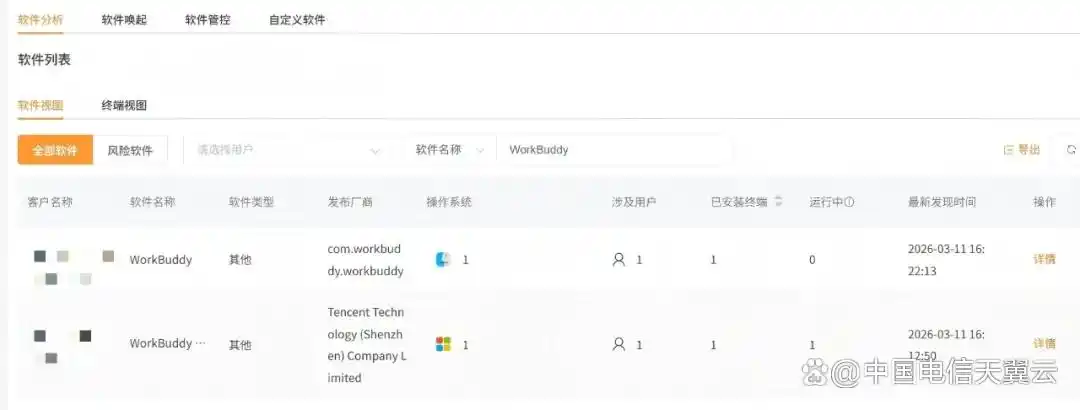This screenshot has height=410, width=1080.
Task: Click the info icon next to 运行中
Action: click(850, 203)
